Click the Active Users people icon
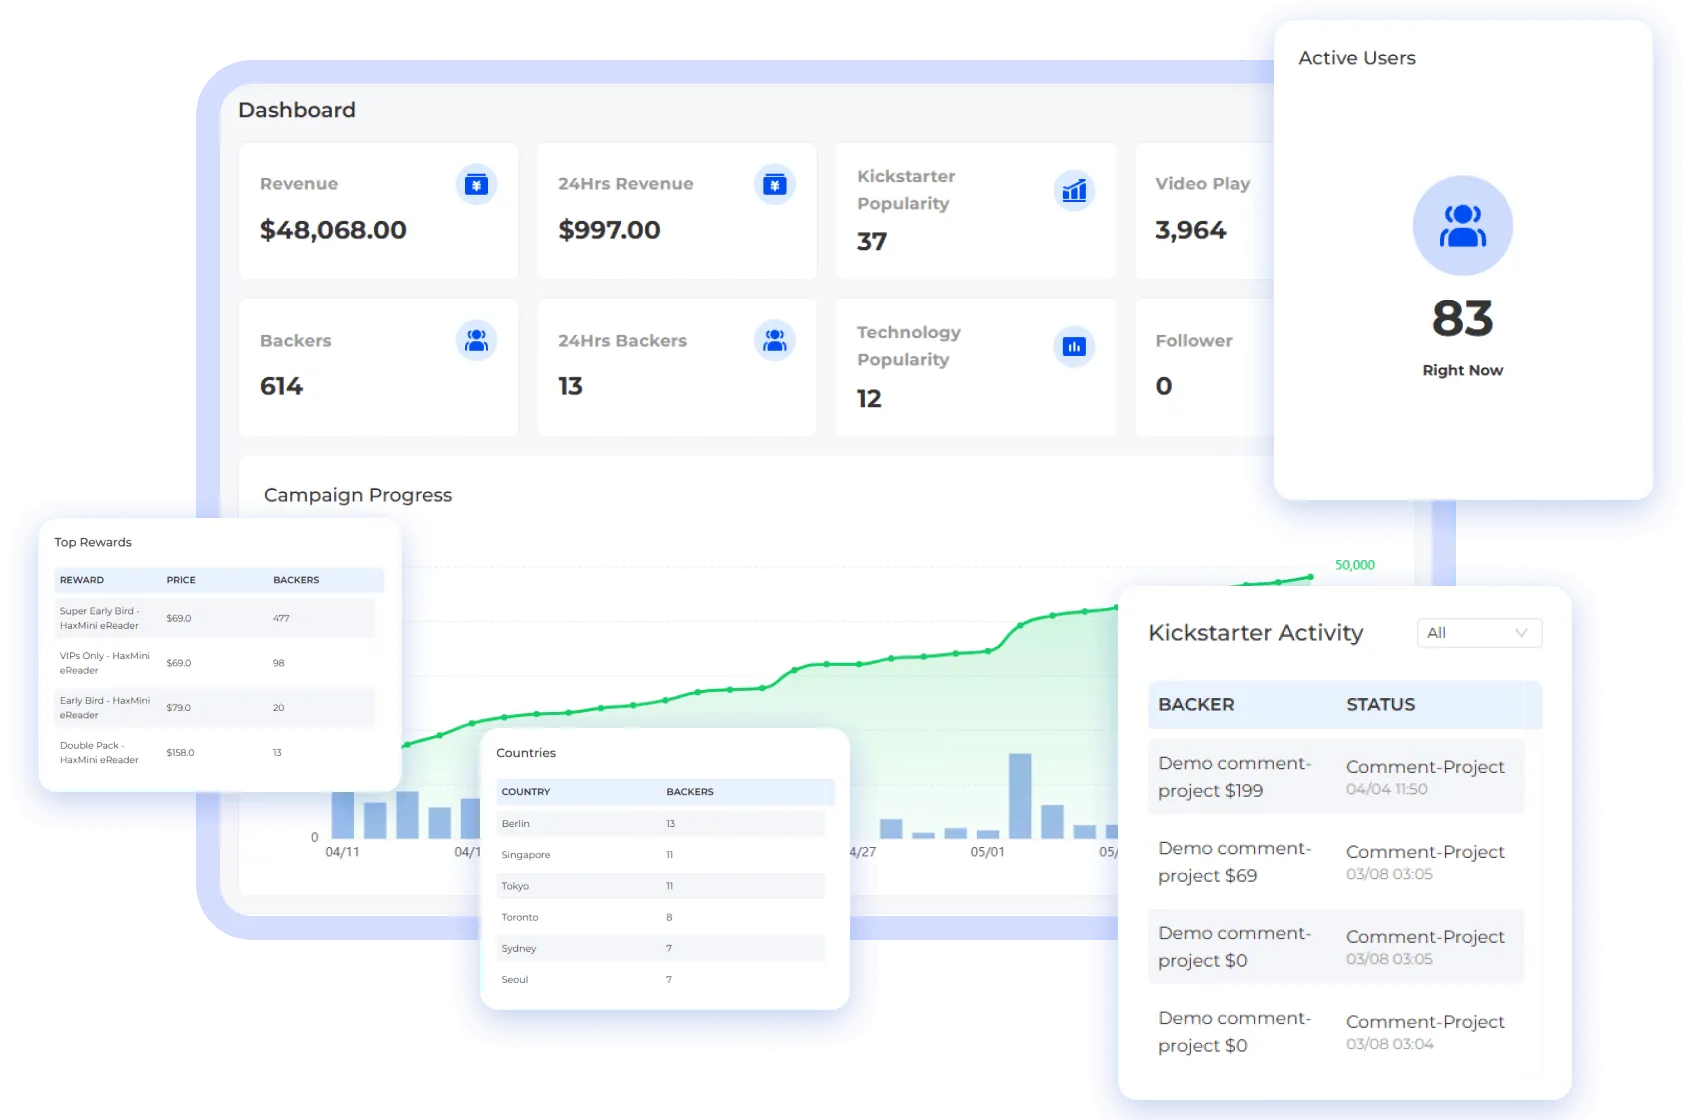This screenshot has height=1120, width=1690. 1462,226
